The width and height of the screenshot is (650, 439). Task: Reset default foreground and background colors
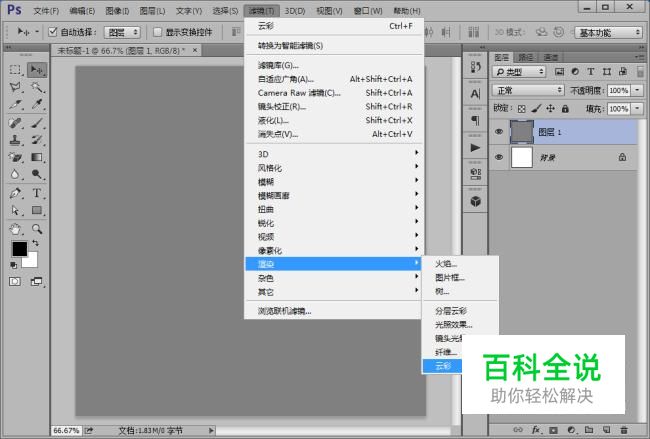coord(13,265)
